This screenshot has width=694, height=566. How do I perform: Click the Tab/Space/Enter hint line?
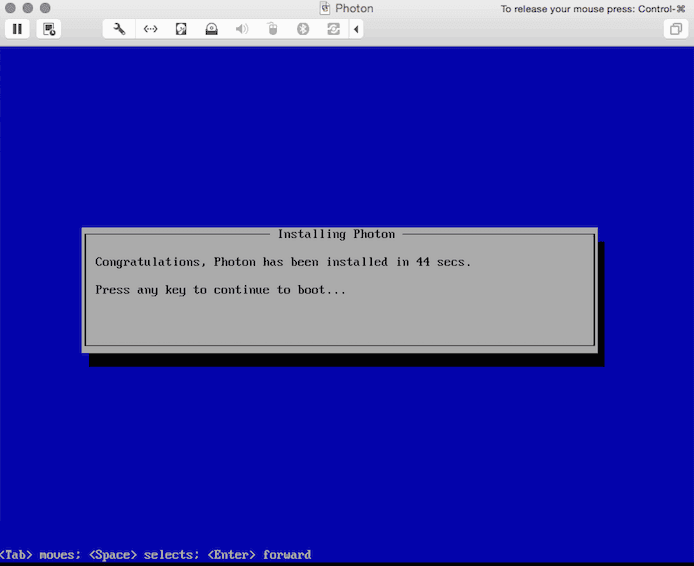156,555
